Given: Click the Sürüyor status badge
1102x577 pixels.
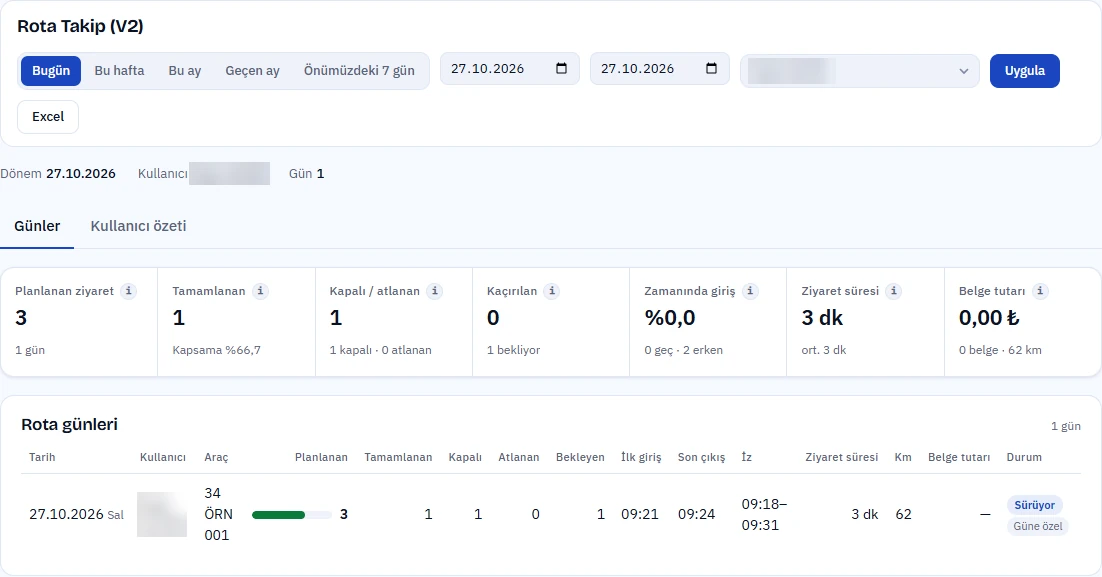Looking at the screenshot, I should pyautogui.click(x=1035, y=505).
